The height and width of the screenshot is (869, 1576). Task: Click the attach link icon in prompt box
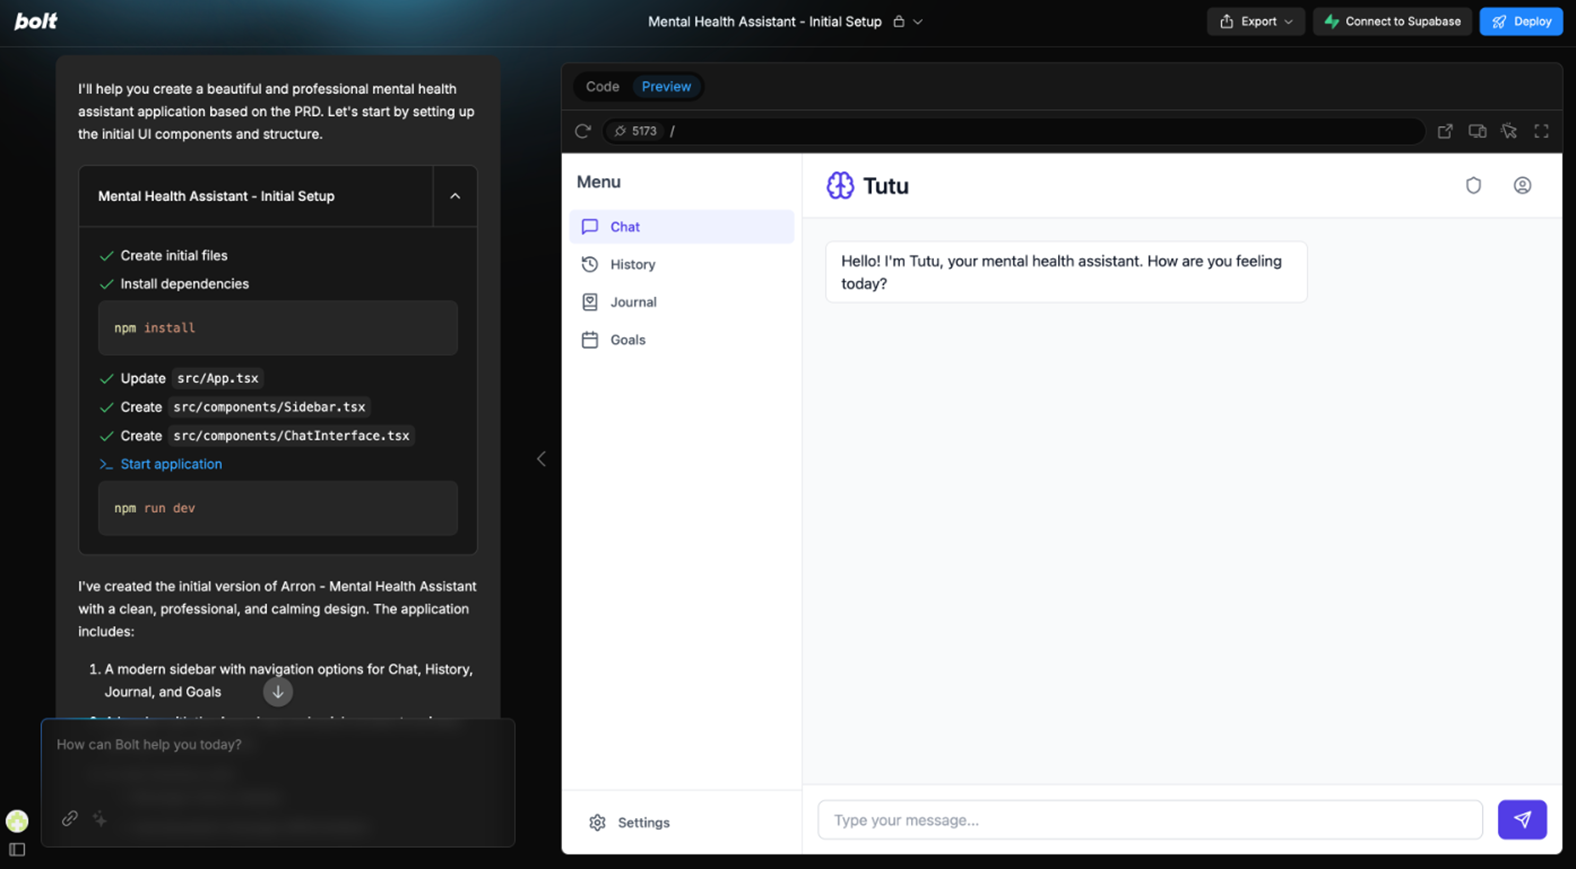click(70, 818)
